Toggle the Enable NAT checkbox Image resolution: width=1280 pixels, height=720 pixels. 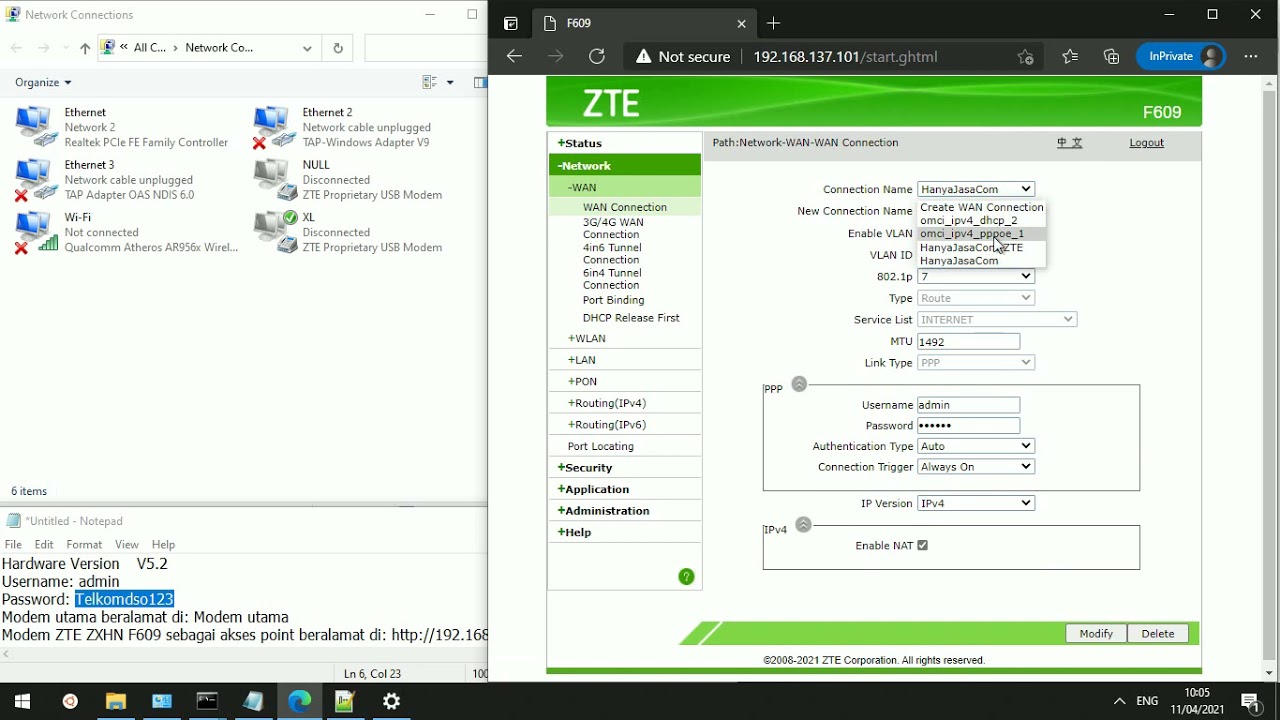922,545
